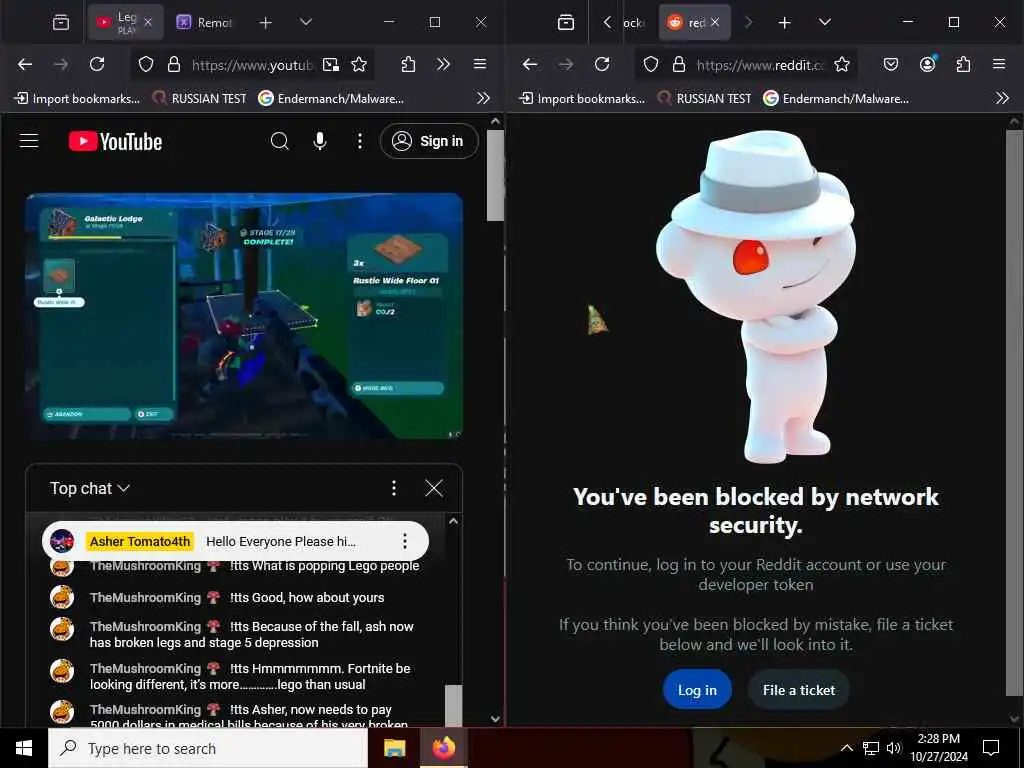
Task: Show more toolbar tools in YouTube window
Action: [x=443, y=64]
